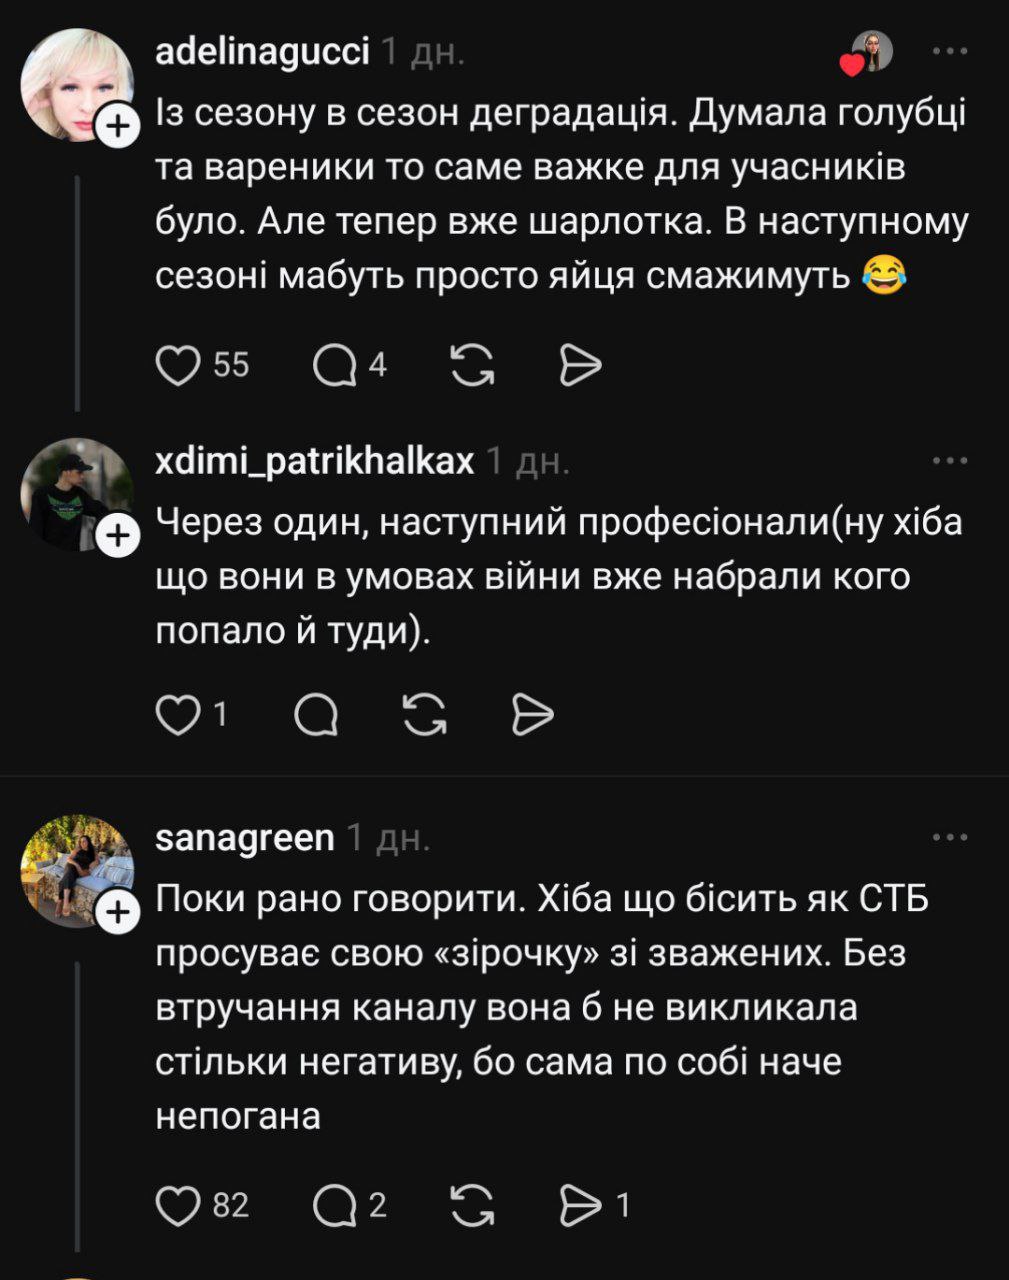This screenshot has width=1009, height=1280.
Task: Share xdimi_patrikhalkax's reply via send icon
Action: coord(532,715)
